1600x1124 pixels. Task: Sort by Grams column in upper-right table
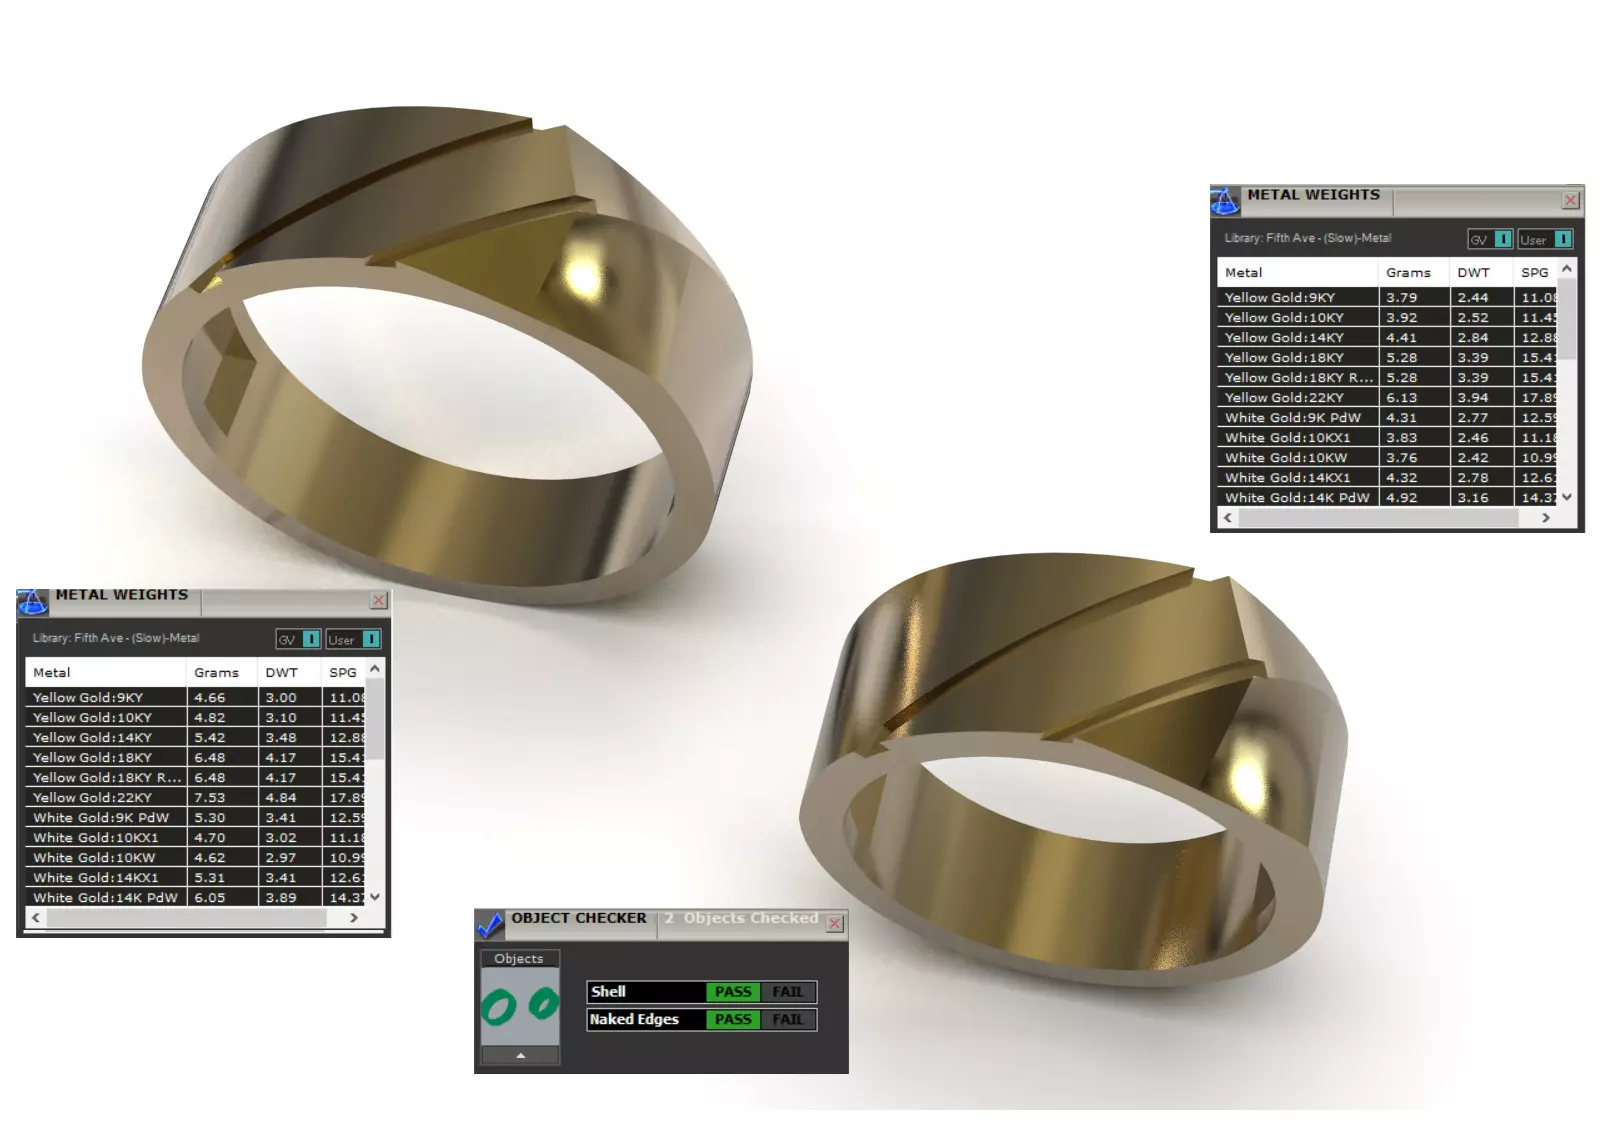[x=1414, y=272]
